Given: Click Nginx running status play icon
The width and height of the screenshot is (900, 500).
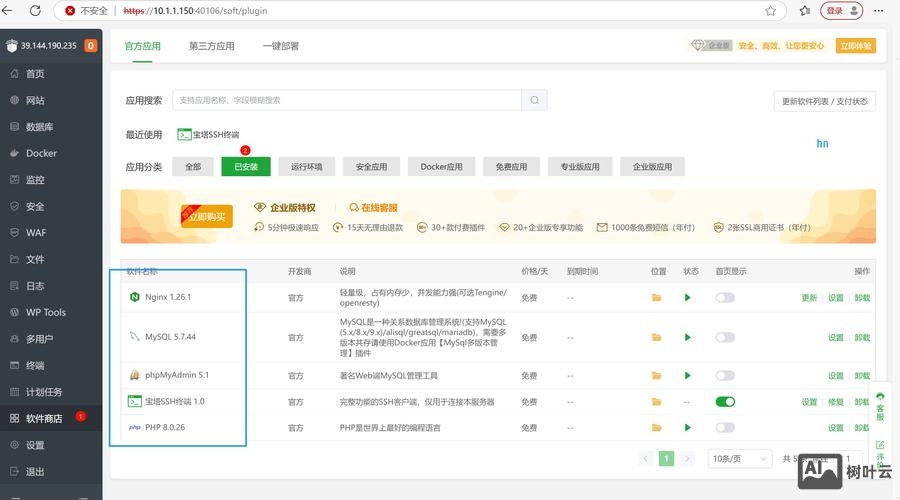Looking at the screenshot, I should click(x=688, y=297).
